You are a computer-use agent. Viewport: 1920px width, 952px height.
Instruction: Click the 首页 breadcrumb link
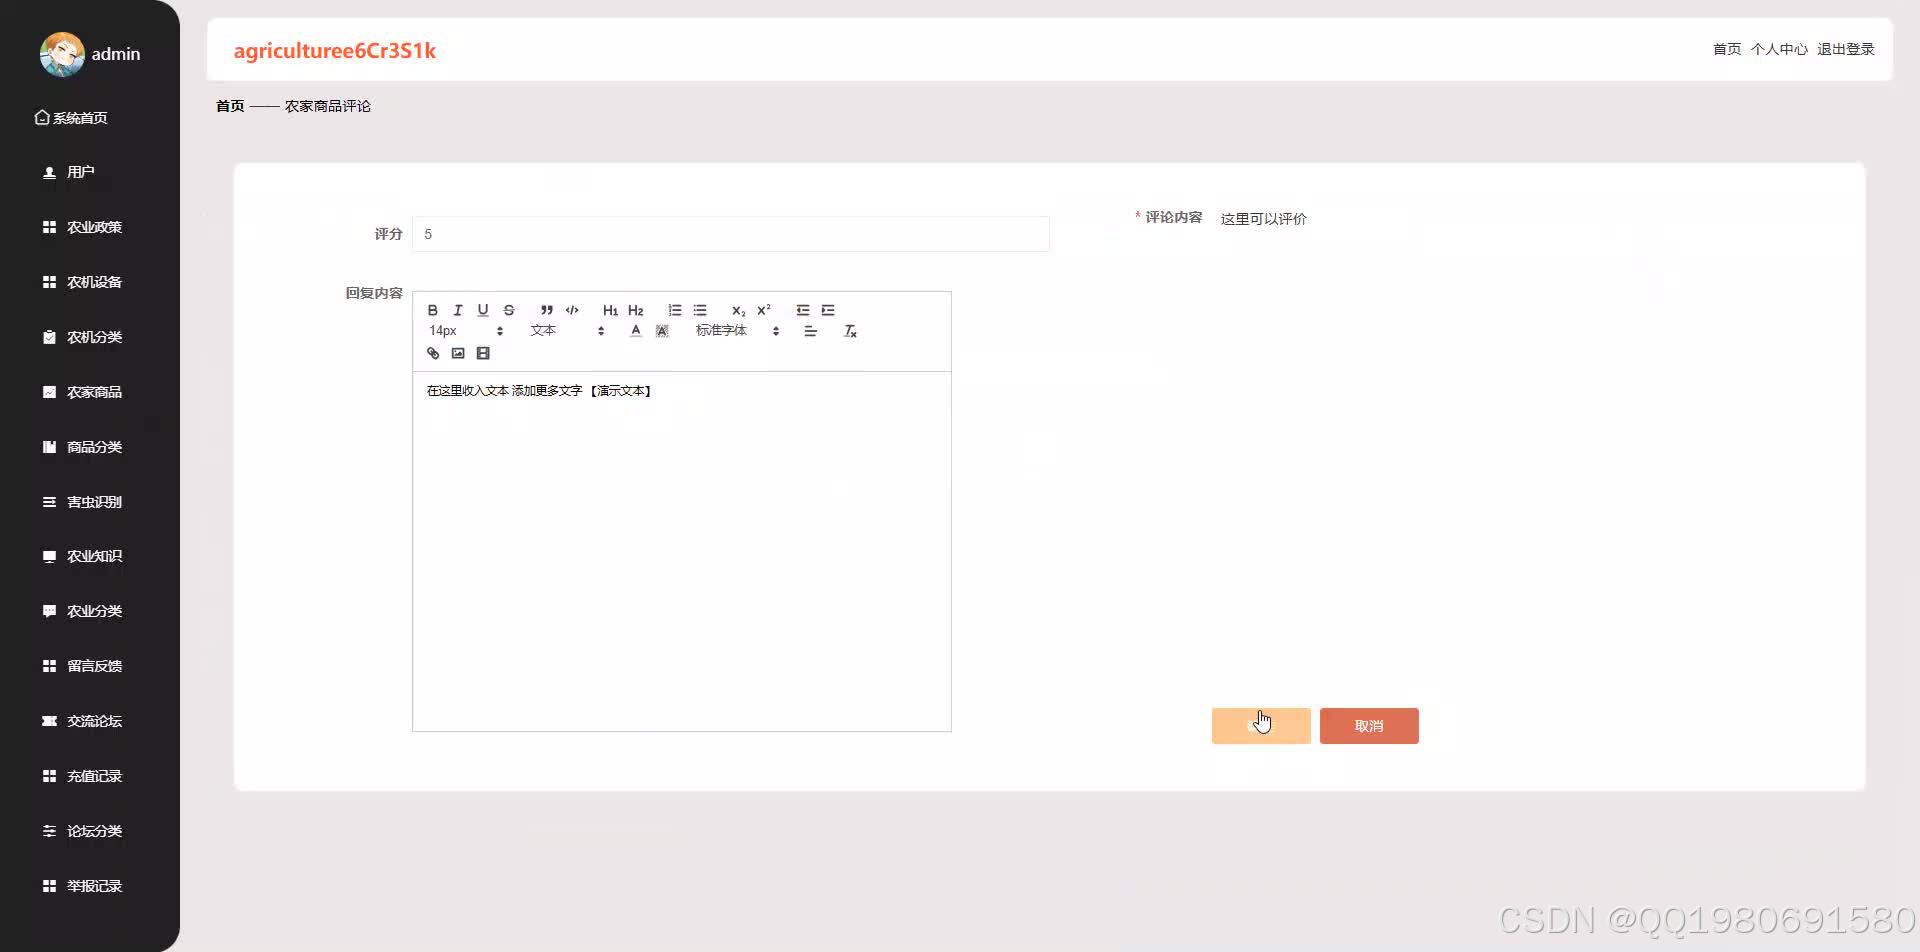click(x=230, y=106)
